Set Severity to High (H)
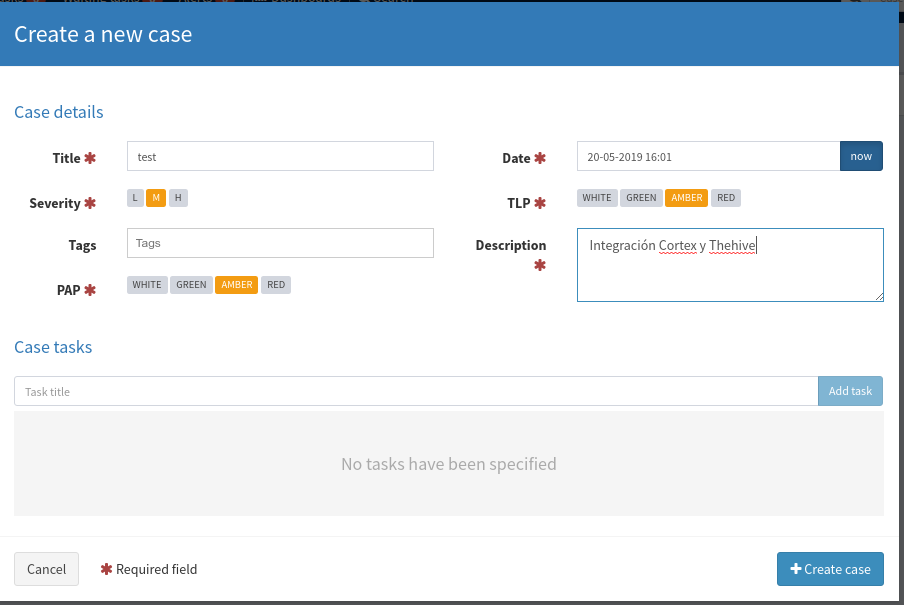Image resolution: width=904 pixels, height=605 pixels. [x=178, y=197]
